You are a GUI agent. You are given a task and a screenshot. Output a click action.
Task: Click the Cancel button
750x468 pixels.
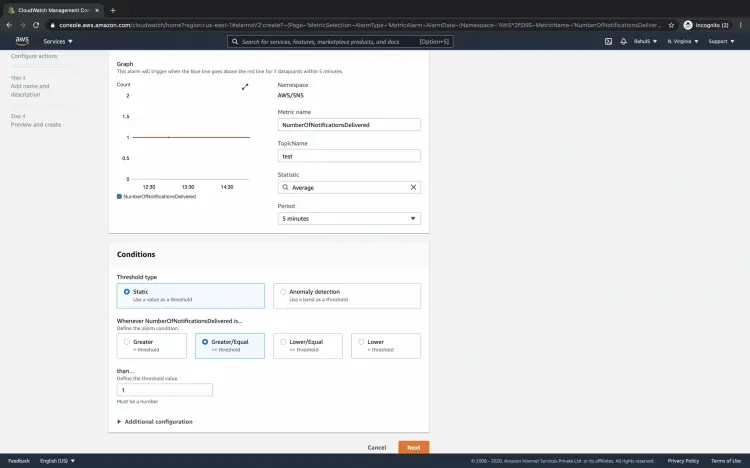377,447
